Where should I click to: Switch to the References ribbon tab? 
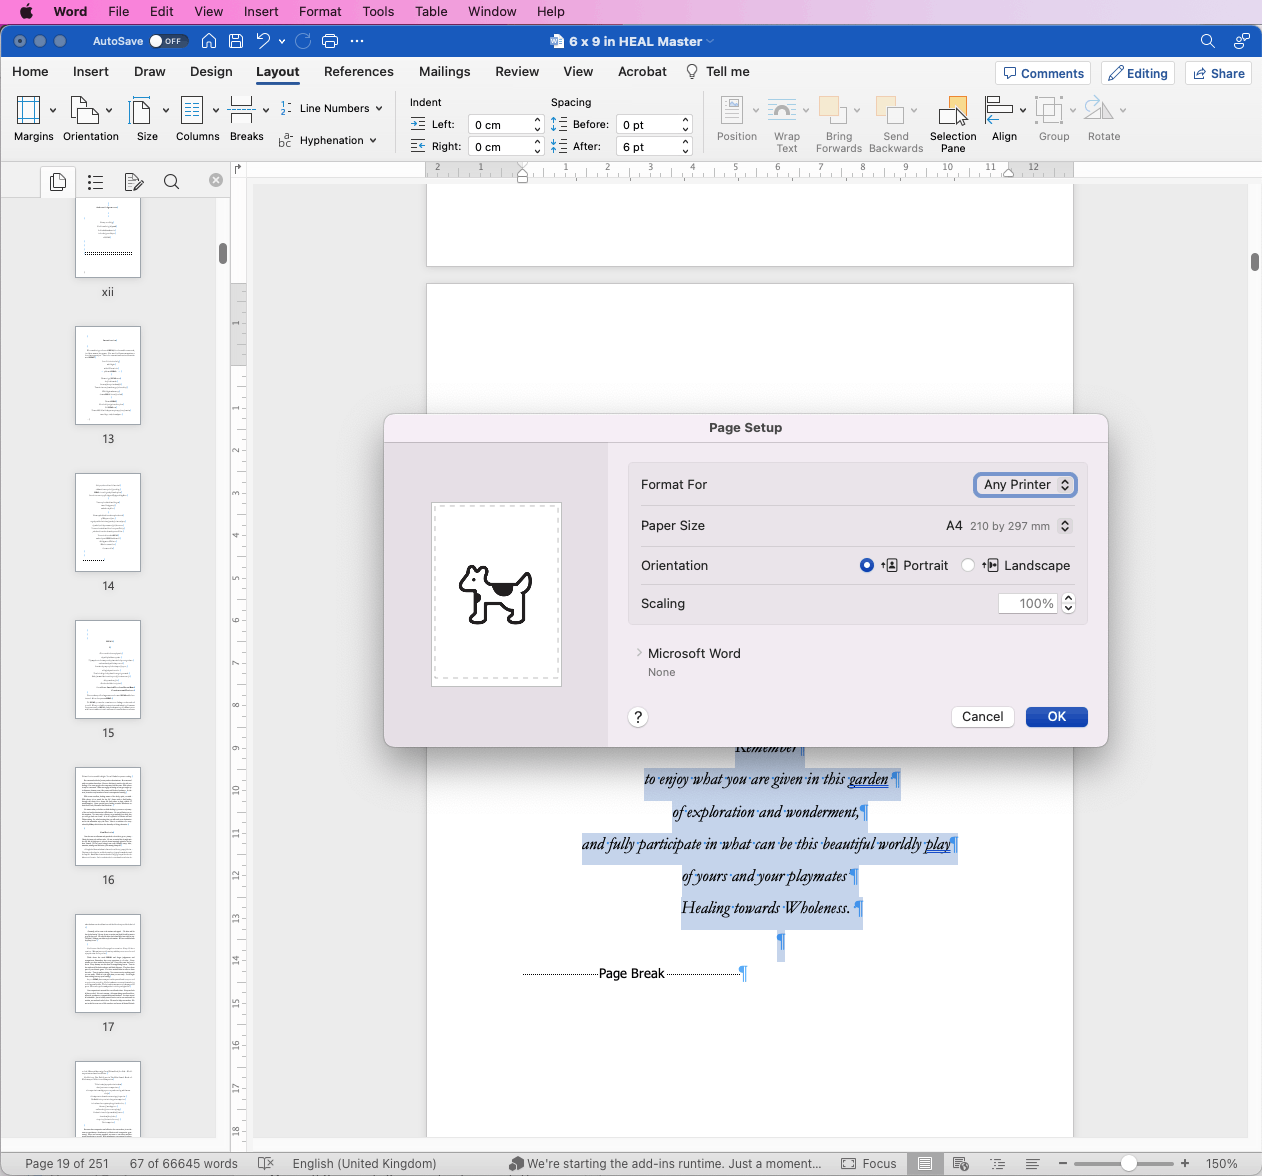tap(358, 71)
